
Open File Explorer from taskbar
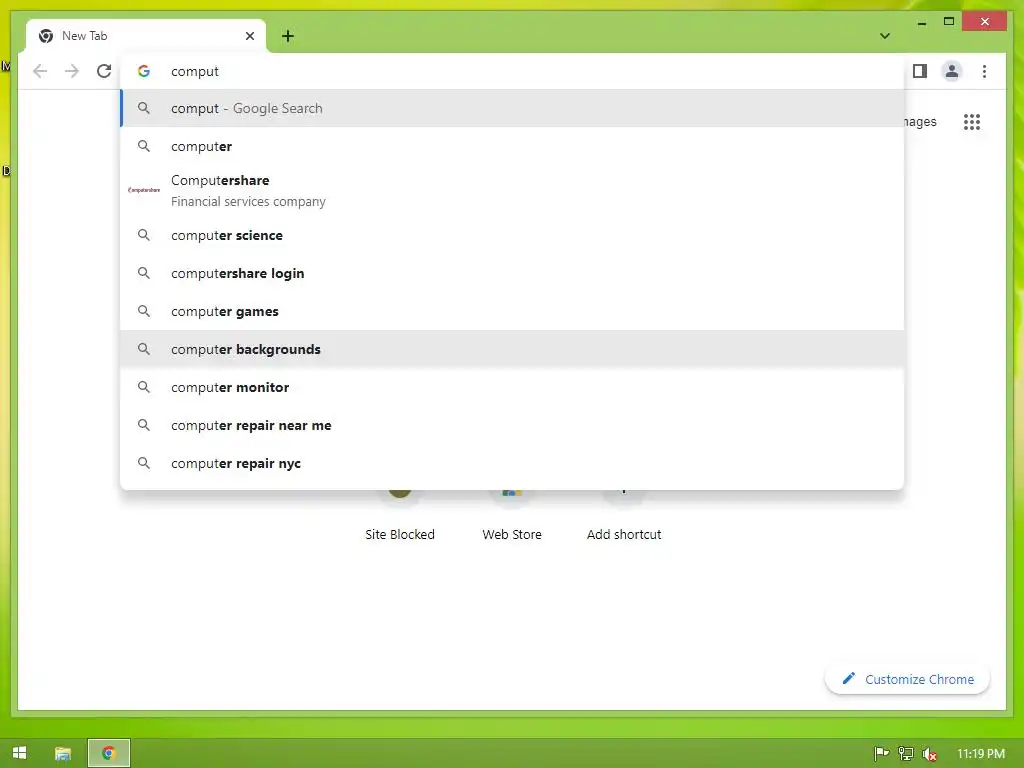63,753
